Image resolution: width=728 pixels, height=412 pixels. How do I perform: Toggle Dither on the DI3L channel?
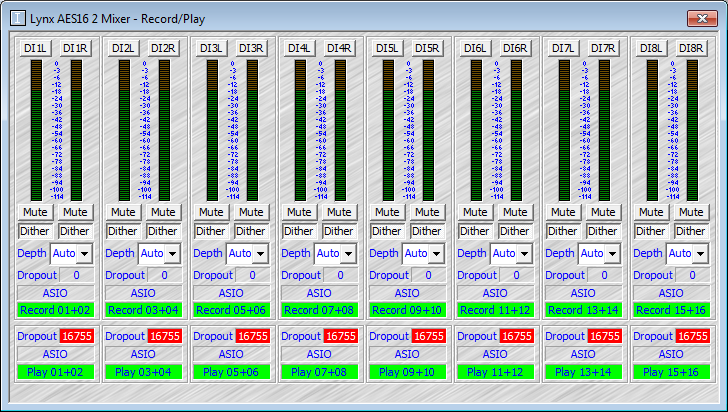(x=211, y=231)
